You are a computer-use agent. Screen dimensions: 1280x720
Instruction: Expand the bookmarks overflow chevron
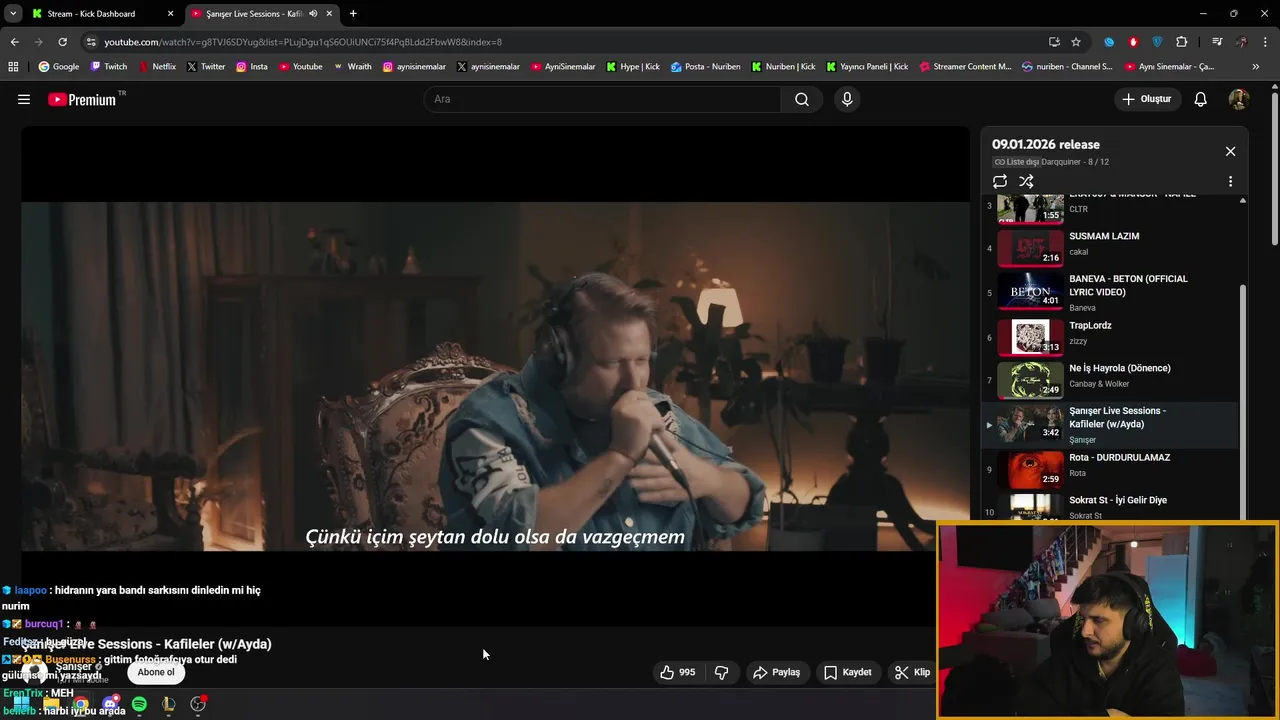(1256, 67)
